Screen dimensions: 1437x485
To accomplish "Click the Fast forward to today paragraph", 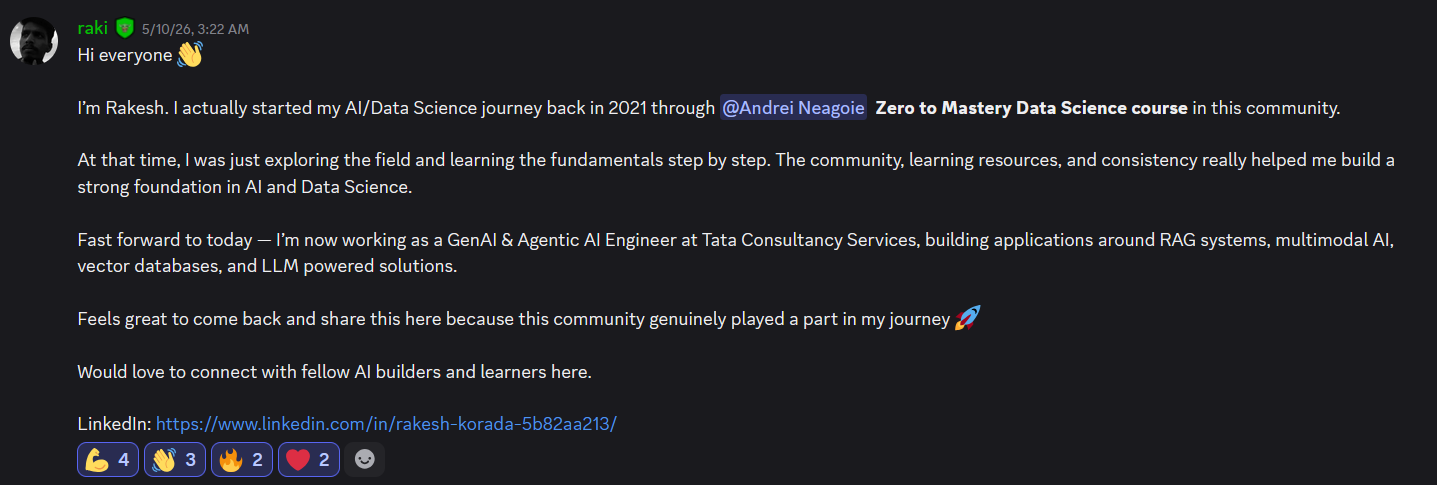I will click(x=735, y=253).
